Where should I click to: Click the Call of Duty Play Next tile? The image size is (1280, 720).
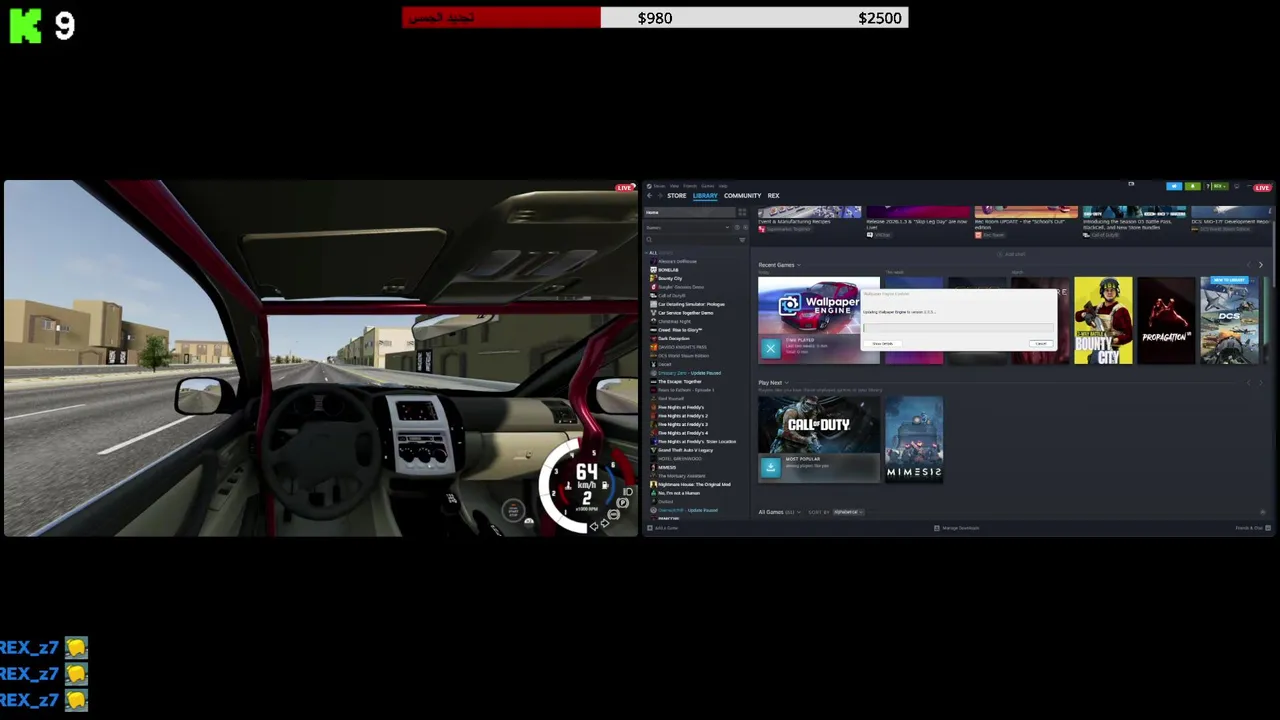(x=819, y=439)
